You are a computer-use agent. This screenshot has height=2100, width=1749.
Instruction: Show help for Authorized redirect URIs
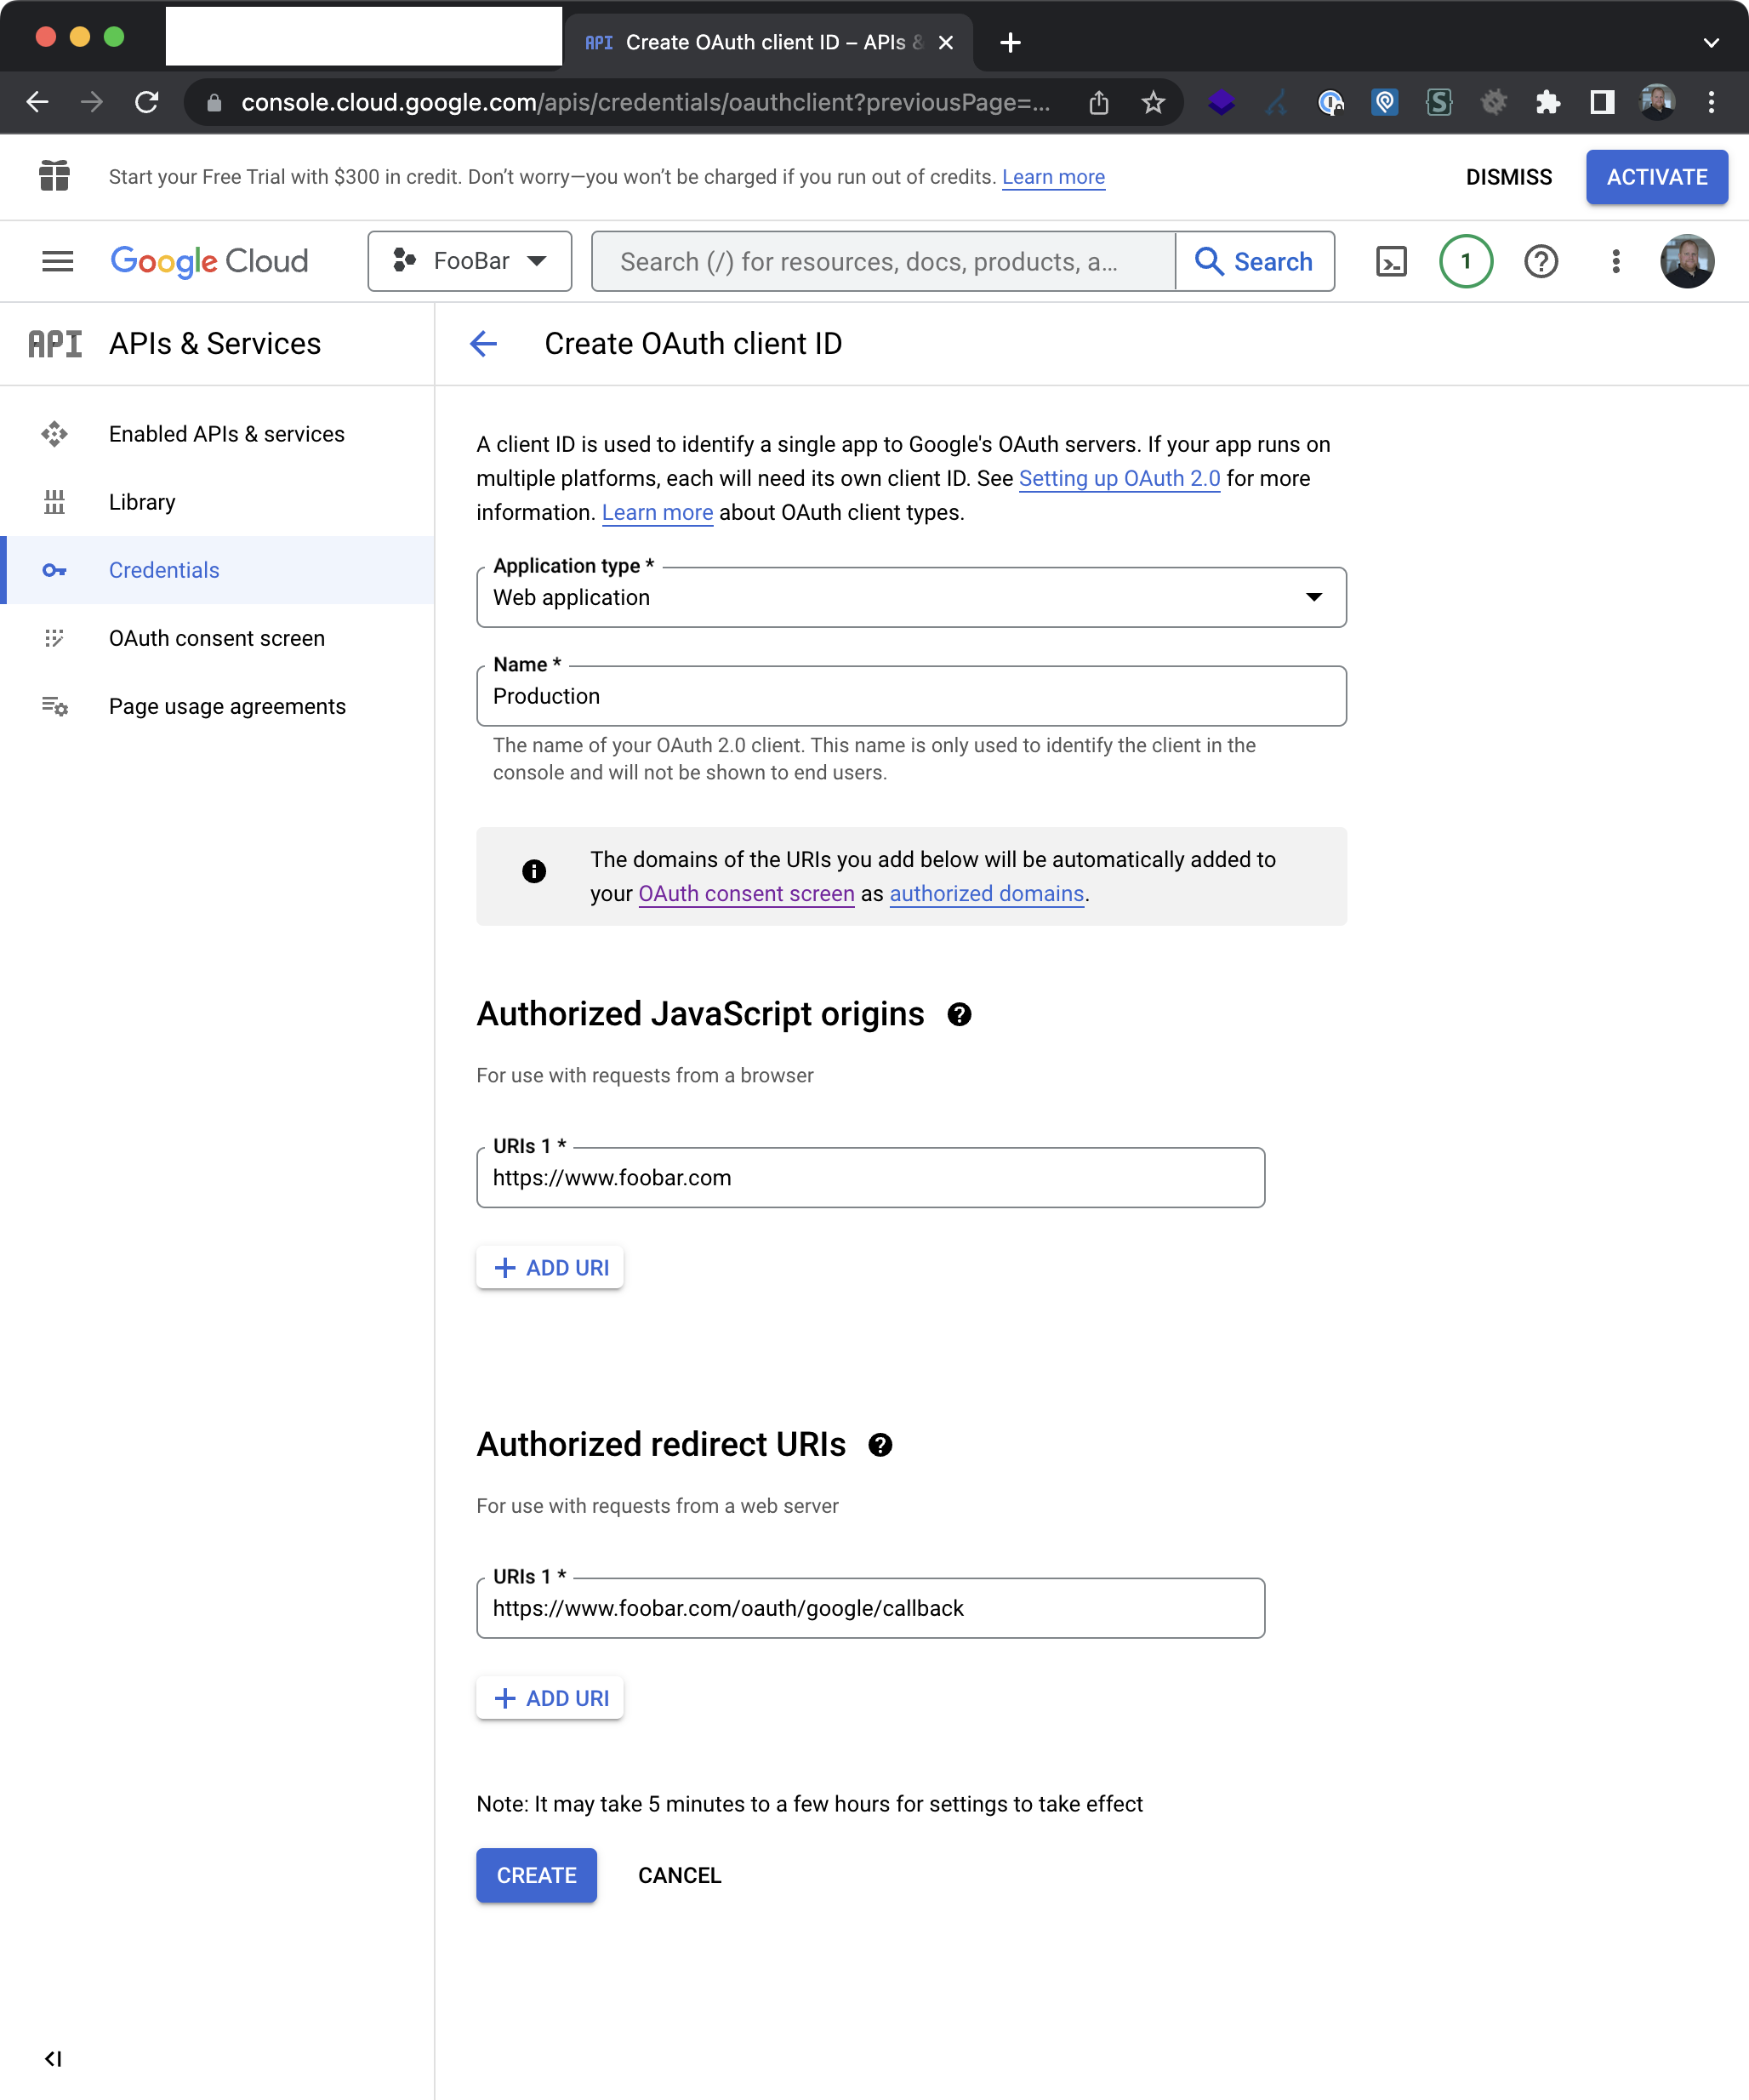(x=880, y=1445)
